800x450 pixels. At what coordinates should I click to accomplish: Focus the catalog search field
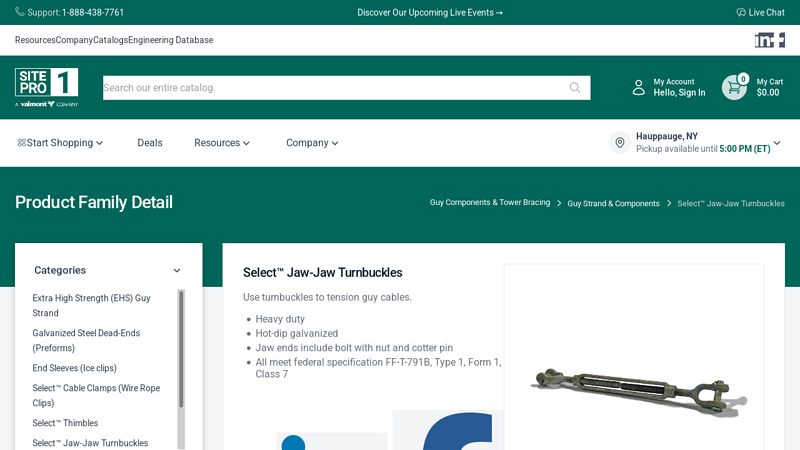coord(334,88)
